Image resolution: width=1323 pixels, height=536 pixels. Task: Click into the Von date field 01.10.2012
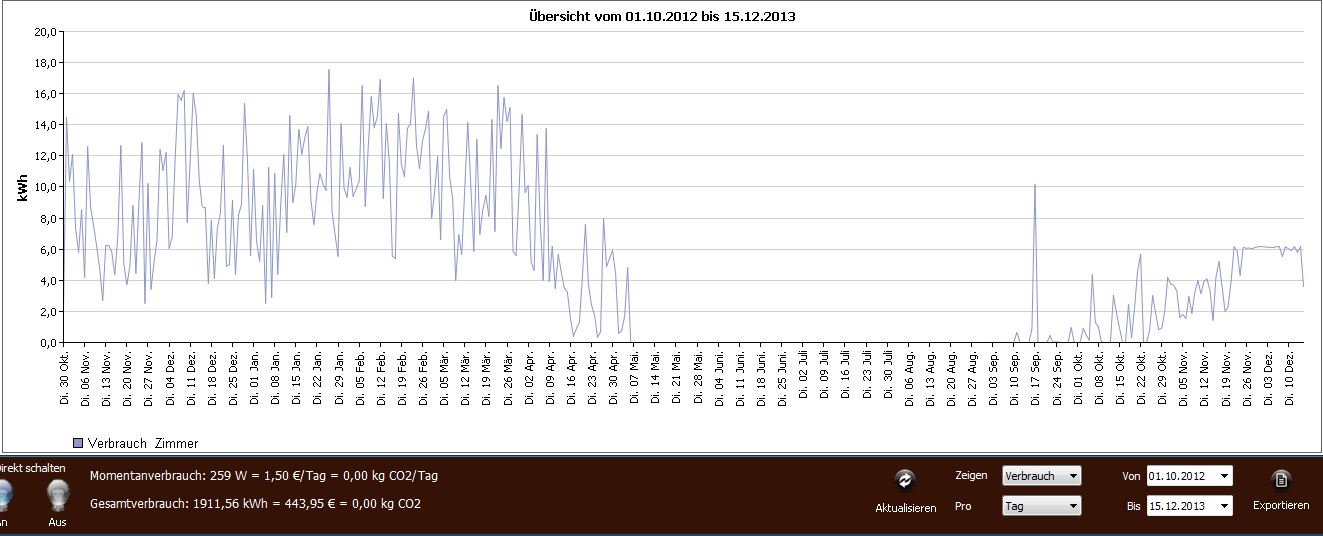point(1181,476)
